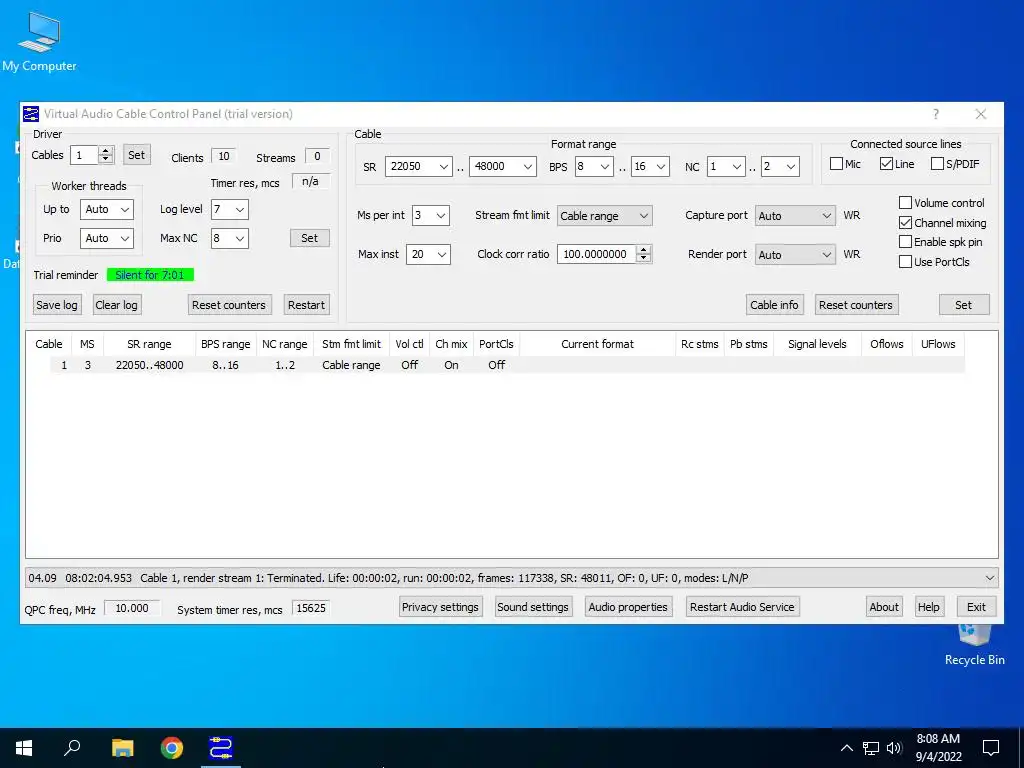
Task: Open Cable info button
Action: click(x=775, y=305)
